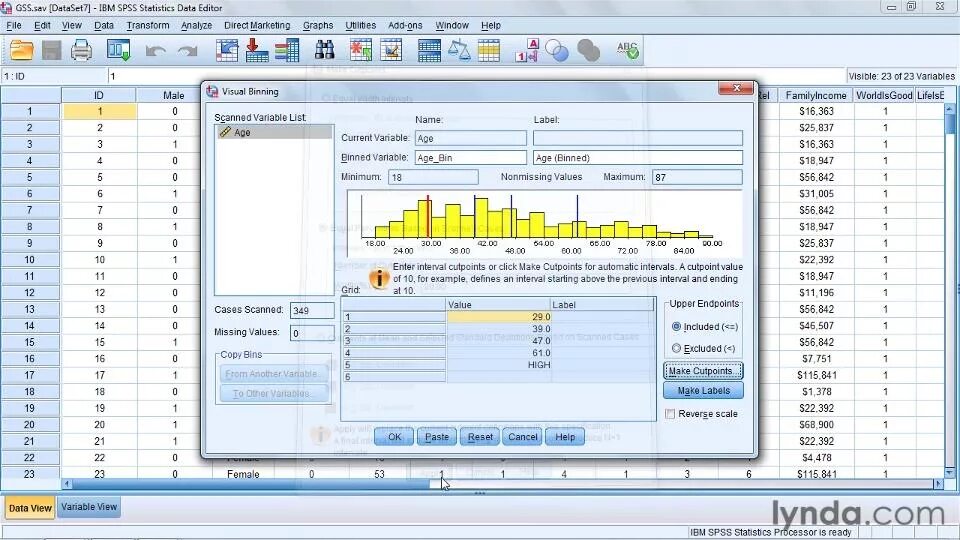Screen dimensions: 960x540
Task: Select Included (<=) upper endpoint option
Action: [676, 326]
